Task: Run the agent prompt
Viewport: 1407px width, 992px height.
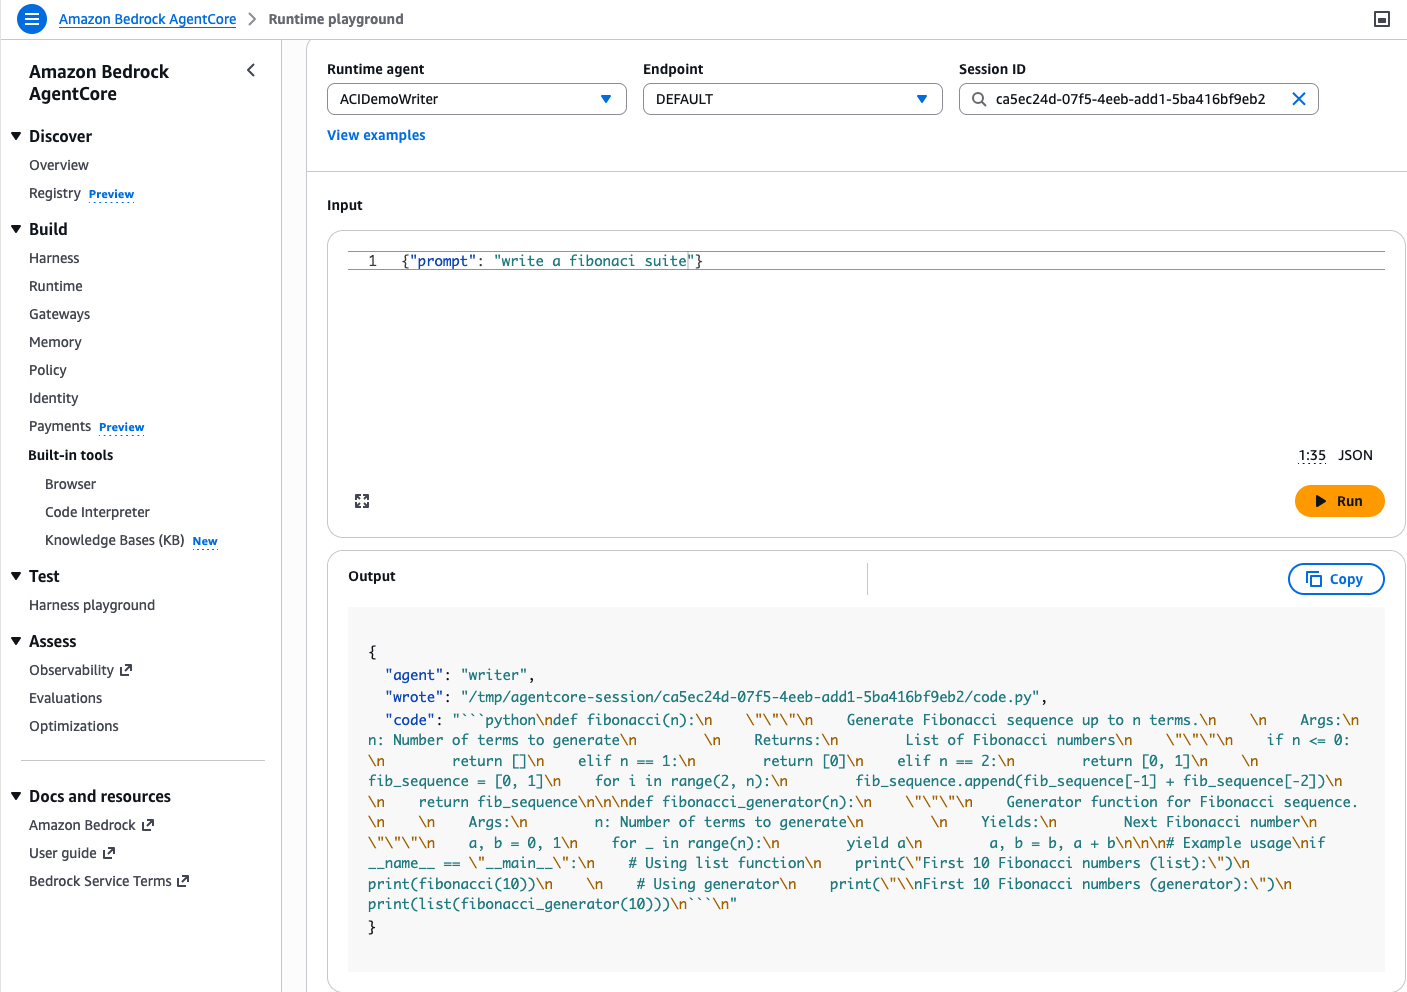Action: tap(1340, 501)
